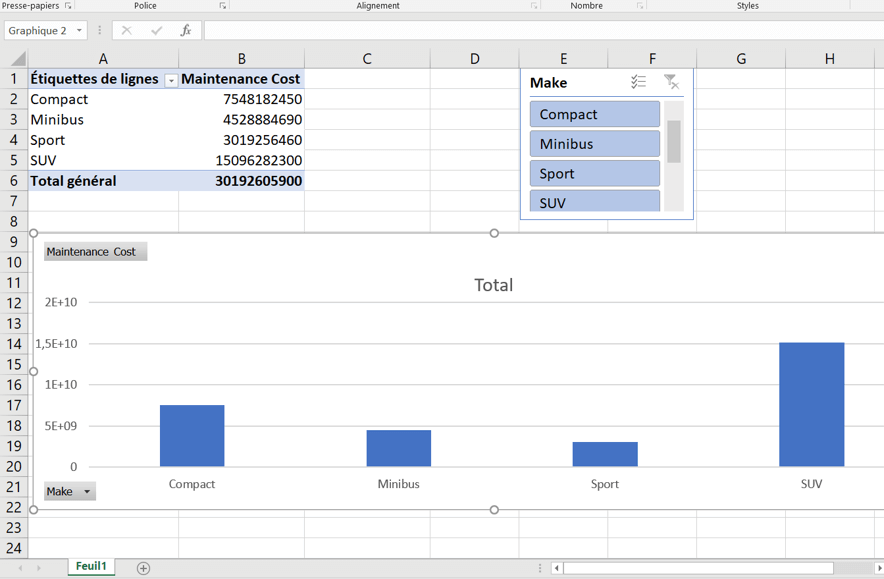Click the Maintenance Cost chart field button

point(95,251)
